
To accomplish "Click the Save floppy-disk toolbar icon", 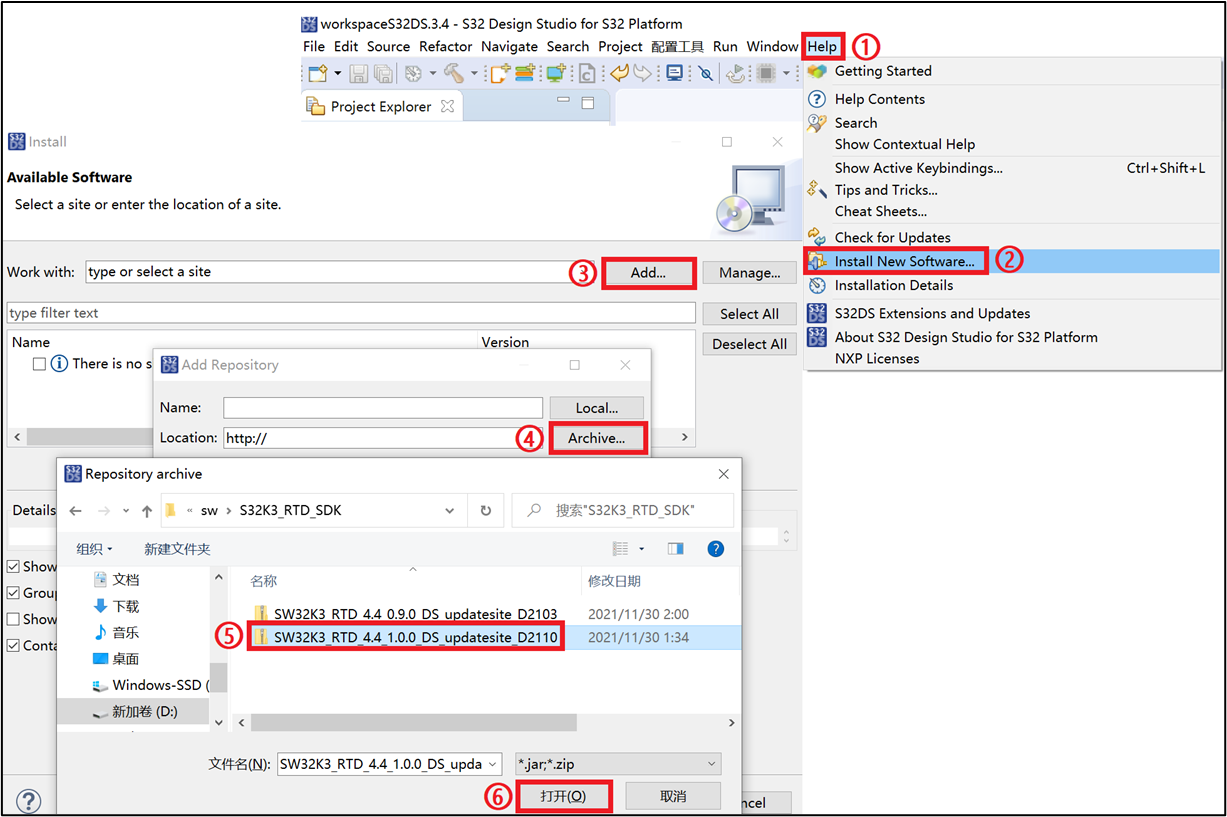I will [359, 73].
